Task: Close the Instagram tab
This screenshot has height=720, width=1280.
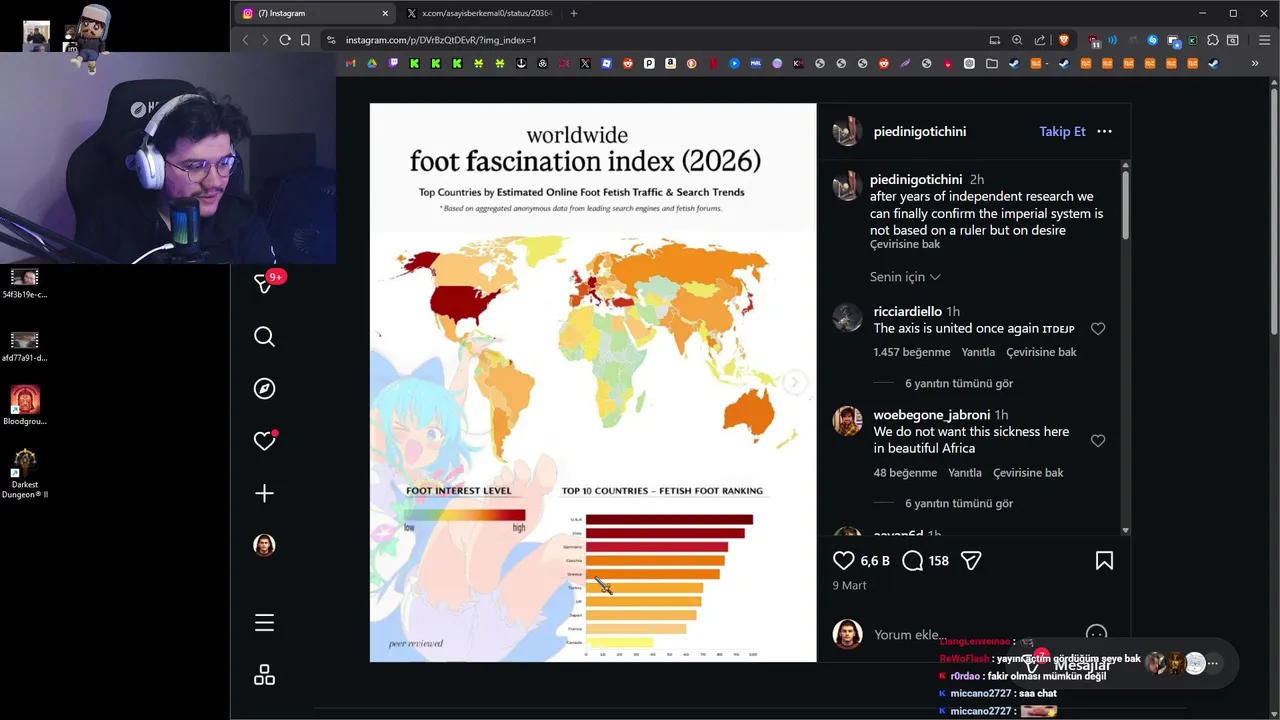Action: pyautogui.click(x=385, y=13)
